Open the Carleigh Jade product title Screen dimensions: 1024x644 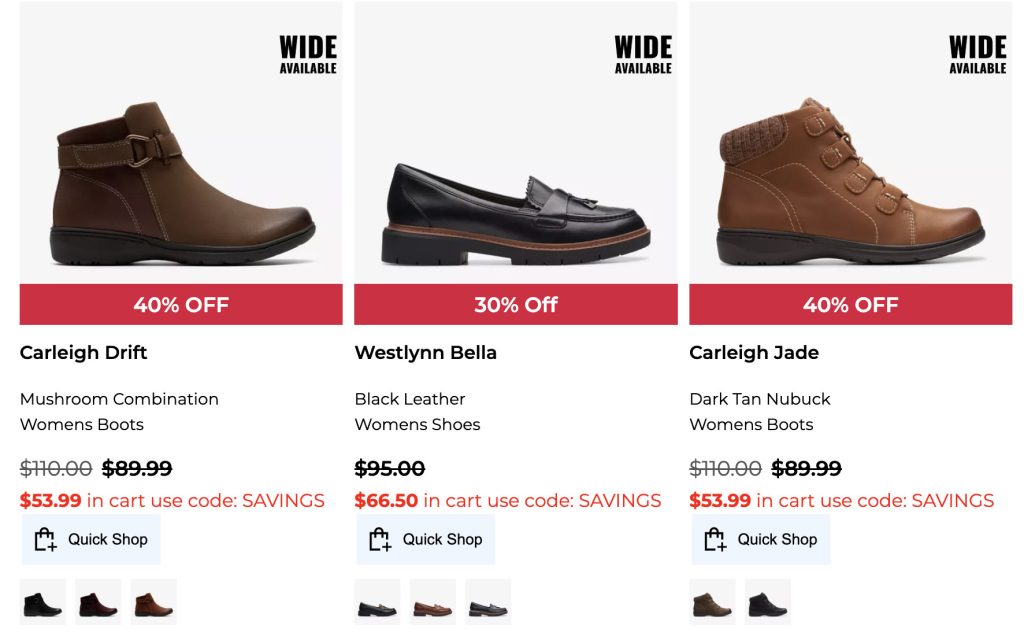coord(754,353)
